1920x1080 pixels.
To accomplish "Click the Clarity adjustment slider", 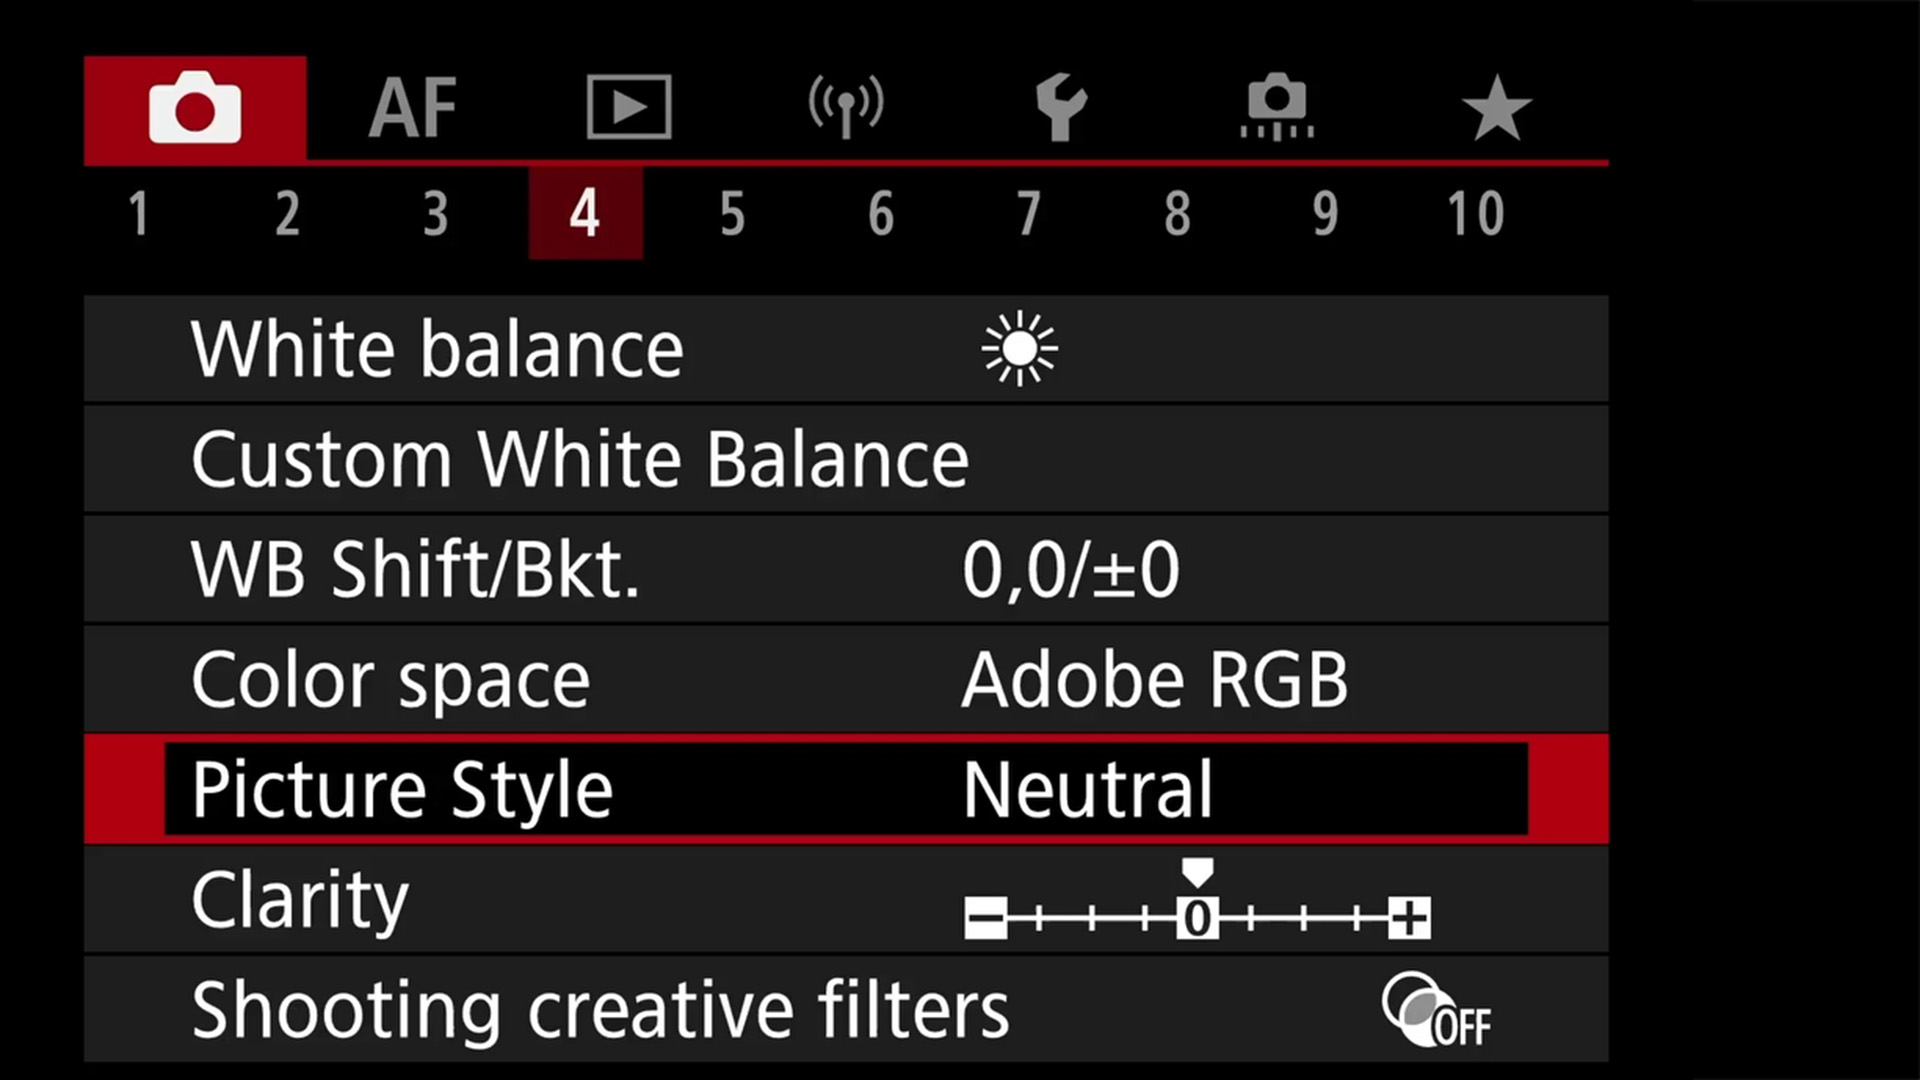I will pyautogui.click(x=1197, y=915).
